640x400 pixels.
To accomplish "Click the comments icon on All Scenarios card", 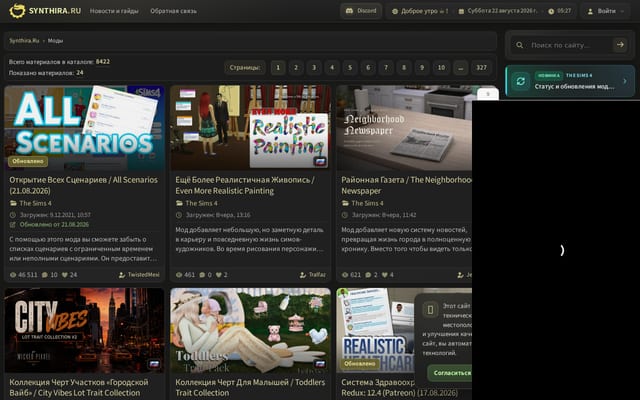I will point(44,275).
